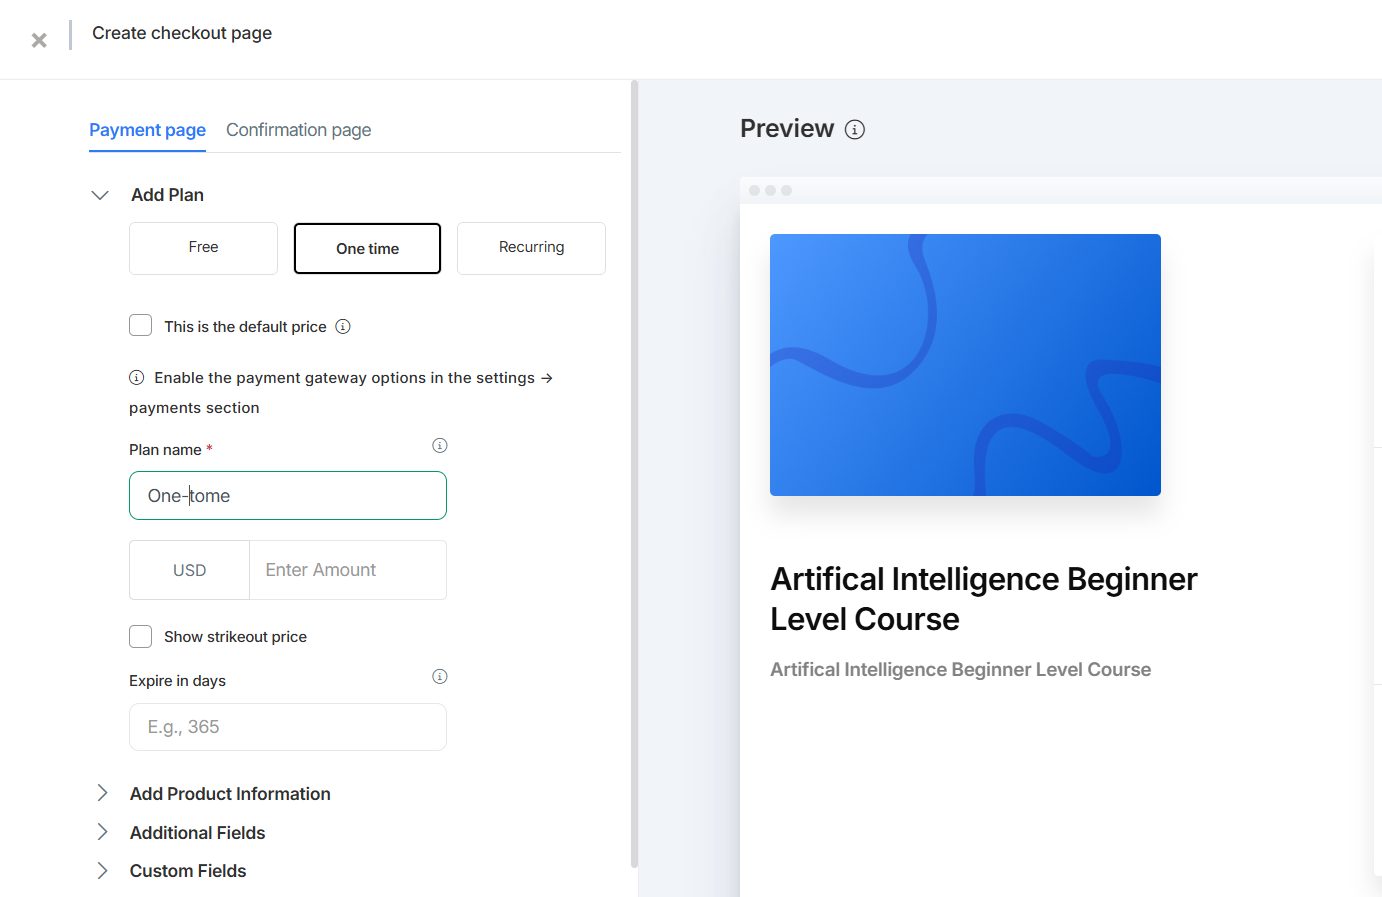Open the Payment page tab
The image size is (1382, 897).
pos(147,129)
